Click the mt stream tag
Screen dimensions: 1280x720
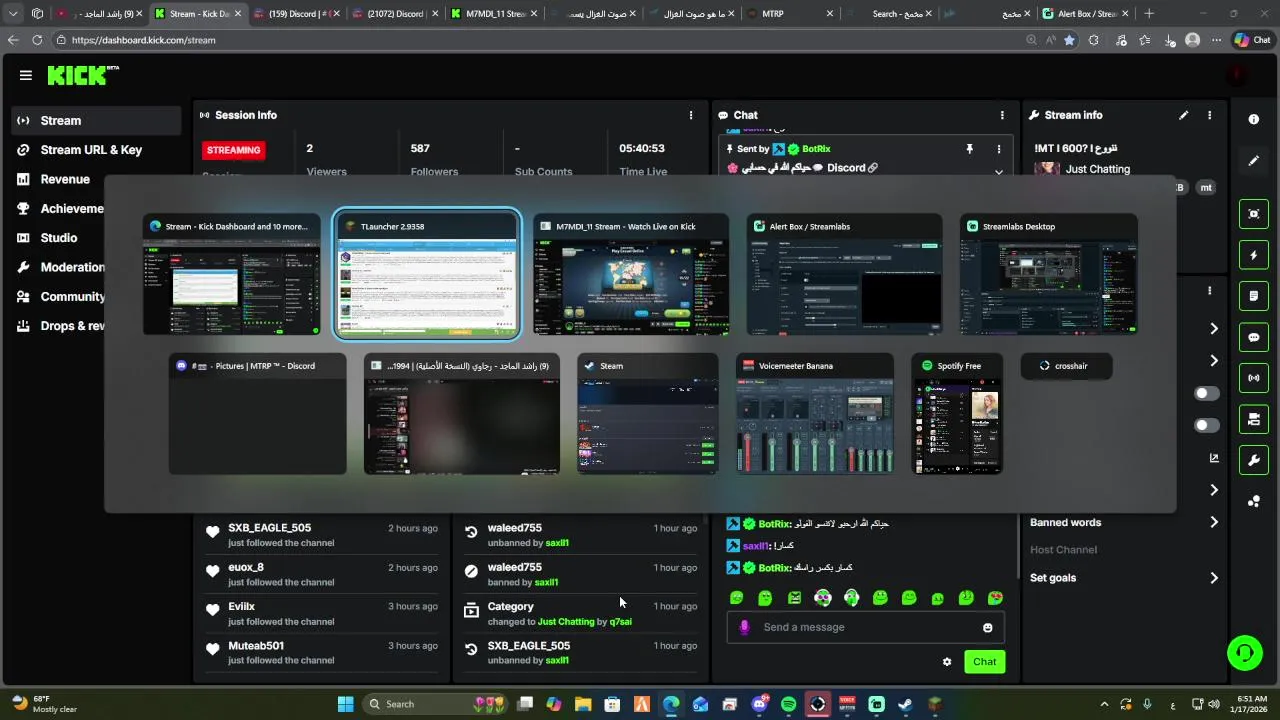[x=1206, y=188]
